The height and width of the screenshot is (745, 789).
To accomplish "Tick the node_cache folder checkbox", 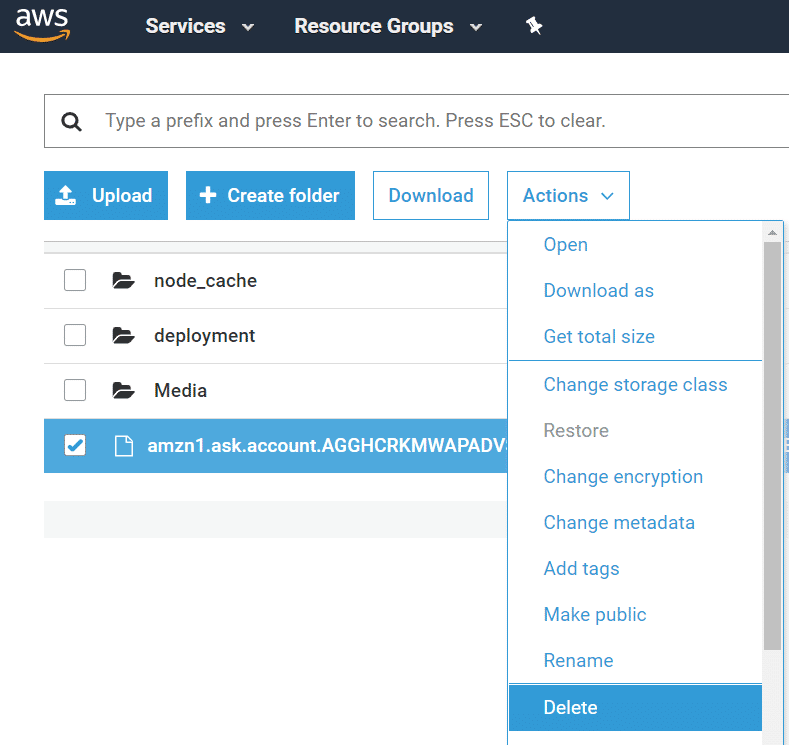I will [x=75, y=281].
